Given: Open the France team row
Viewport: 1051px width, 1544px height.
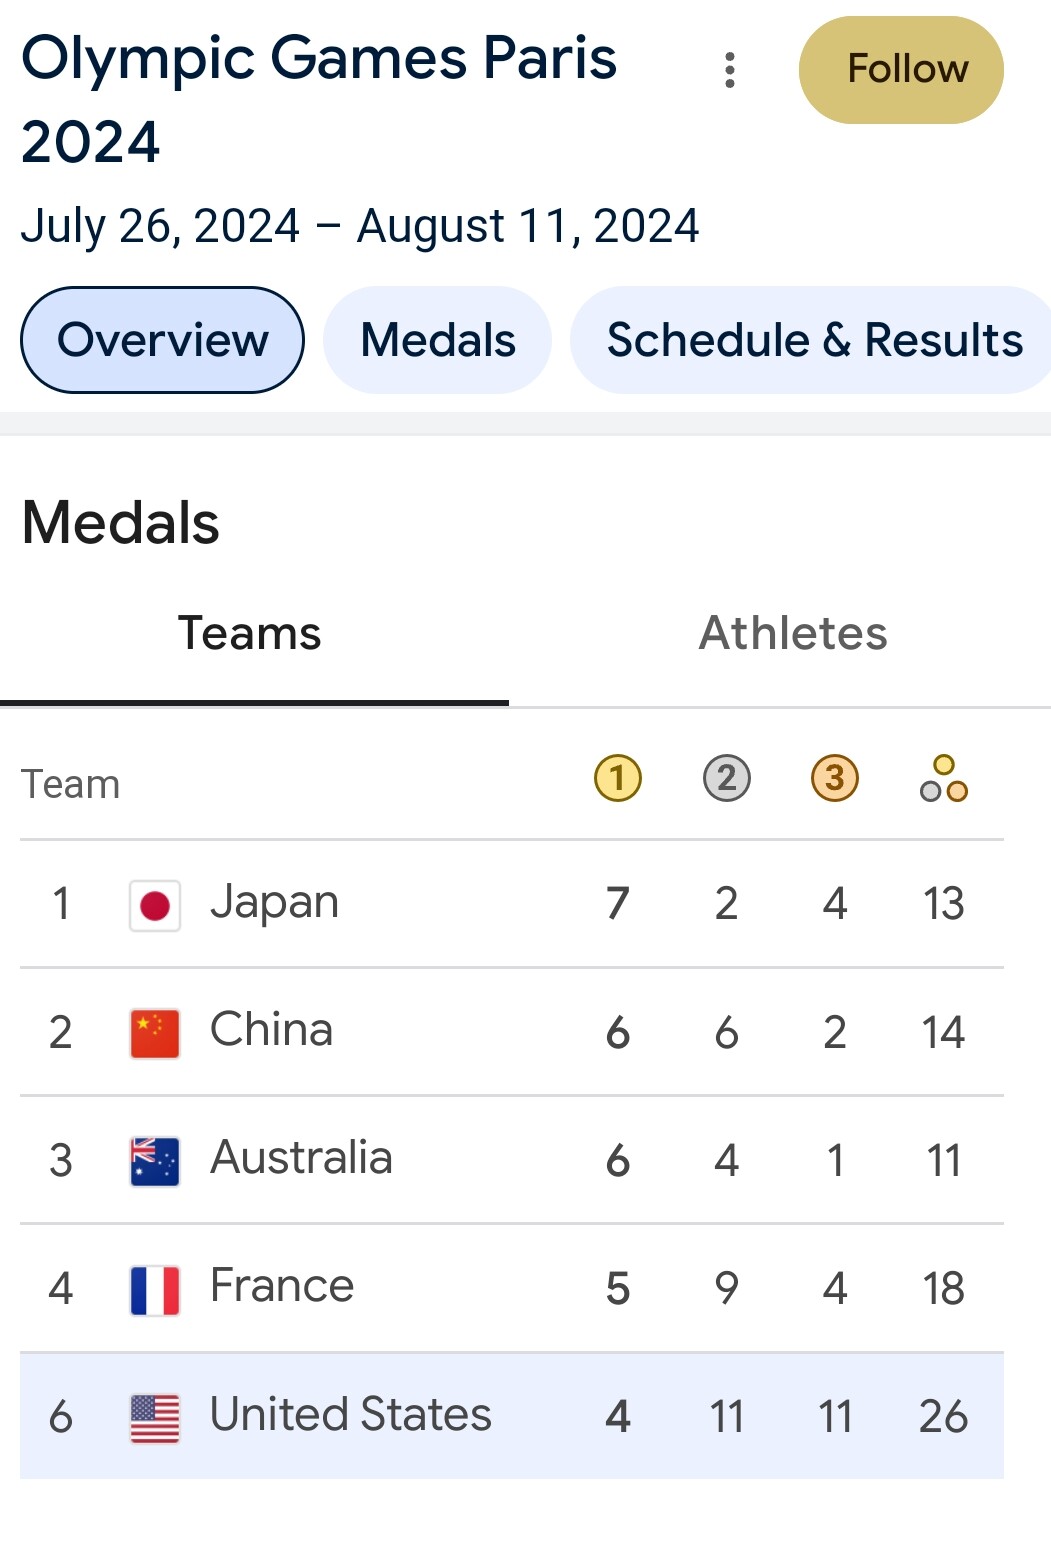Looking at the screenshot, I should pyautogui.click(x=512, y=1288).
